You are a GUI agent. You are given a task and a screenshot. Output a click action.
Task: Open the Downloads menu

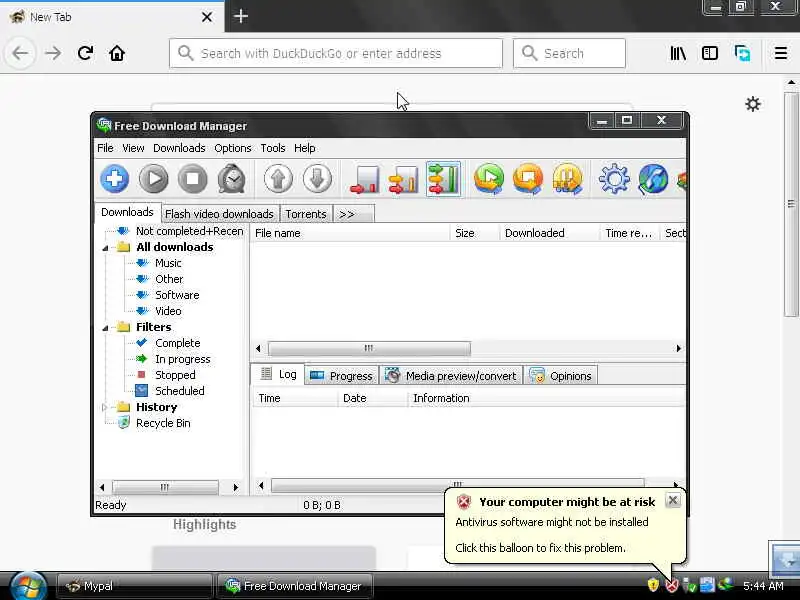[179, 148]
